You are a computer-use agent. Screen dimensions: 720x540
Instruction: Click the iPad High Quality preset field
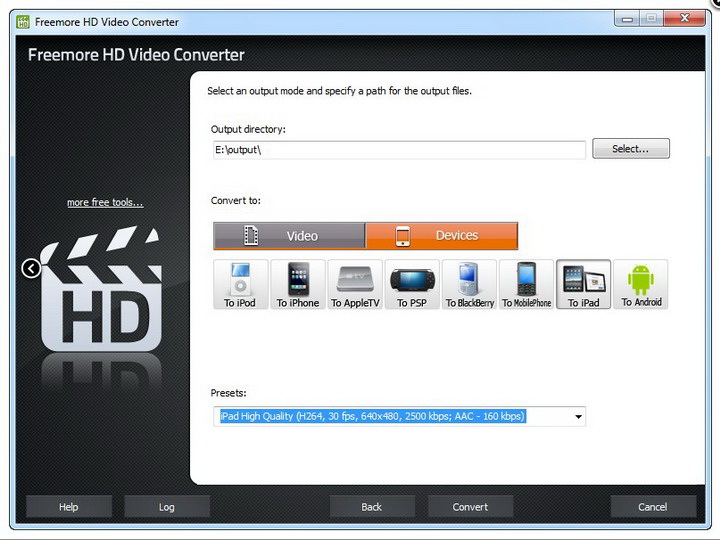pyautogui.click(x=399, y=416)
